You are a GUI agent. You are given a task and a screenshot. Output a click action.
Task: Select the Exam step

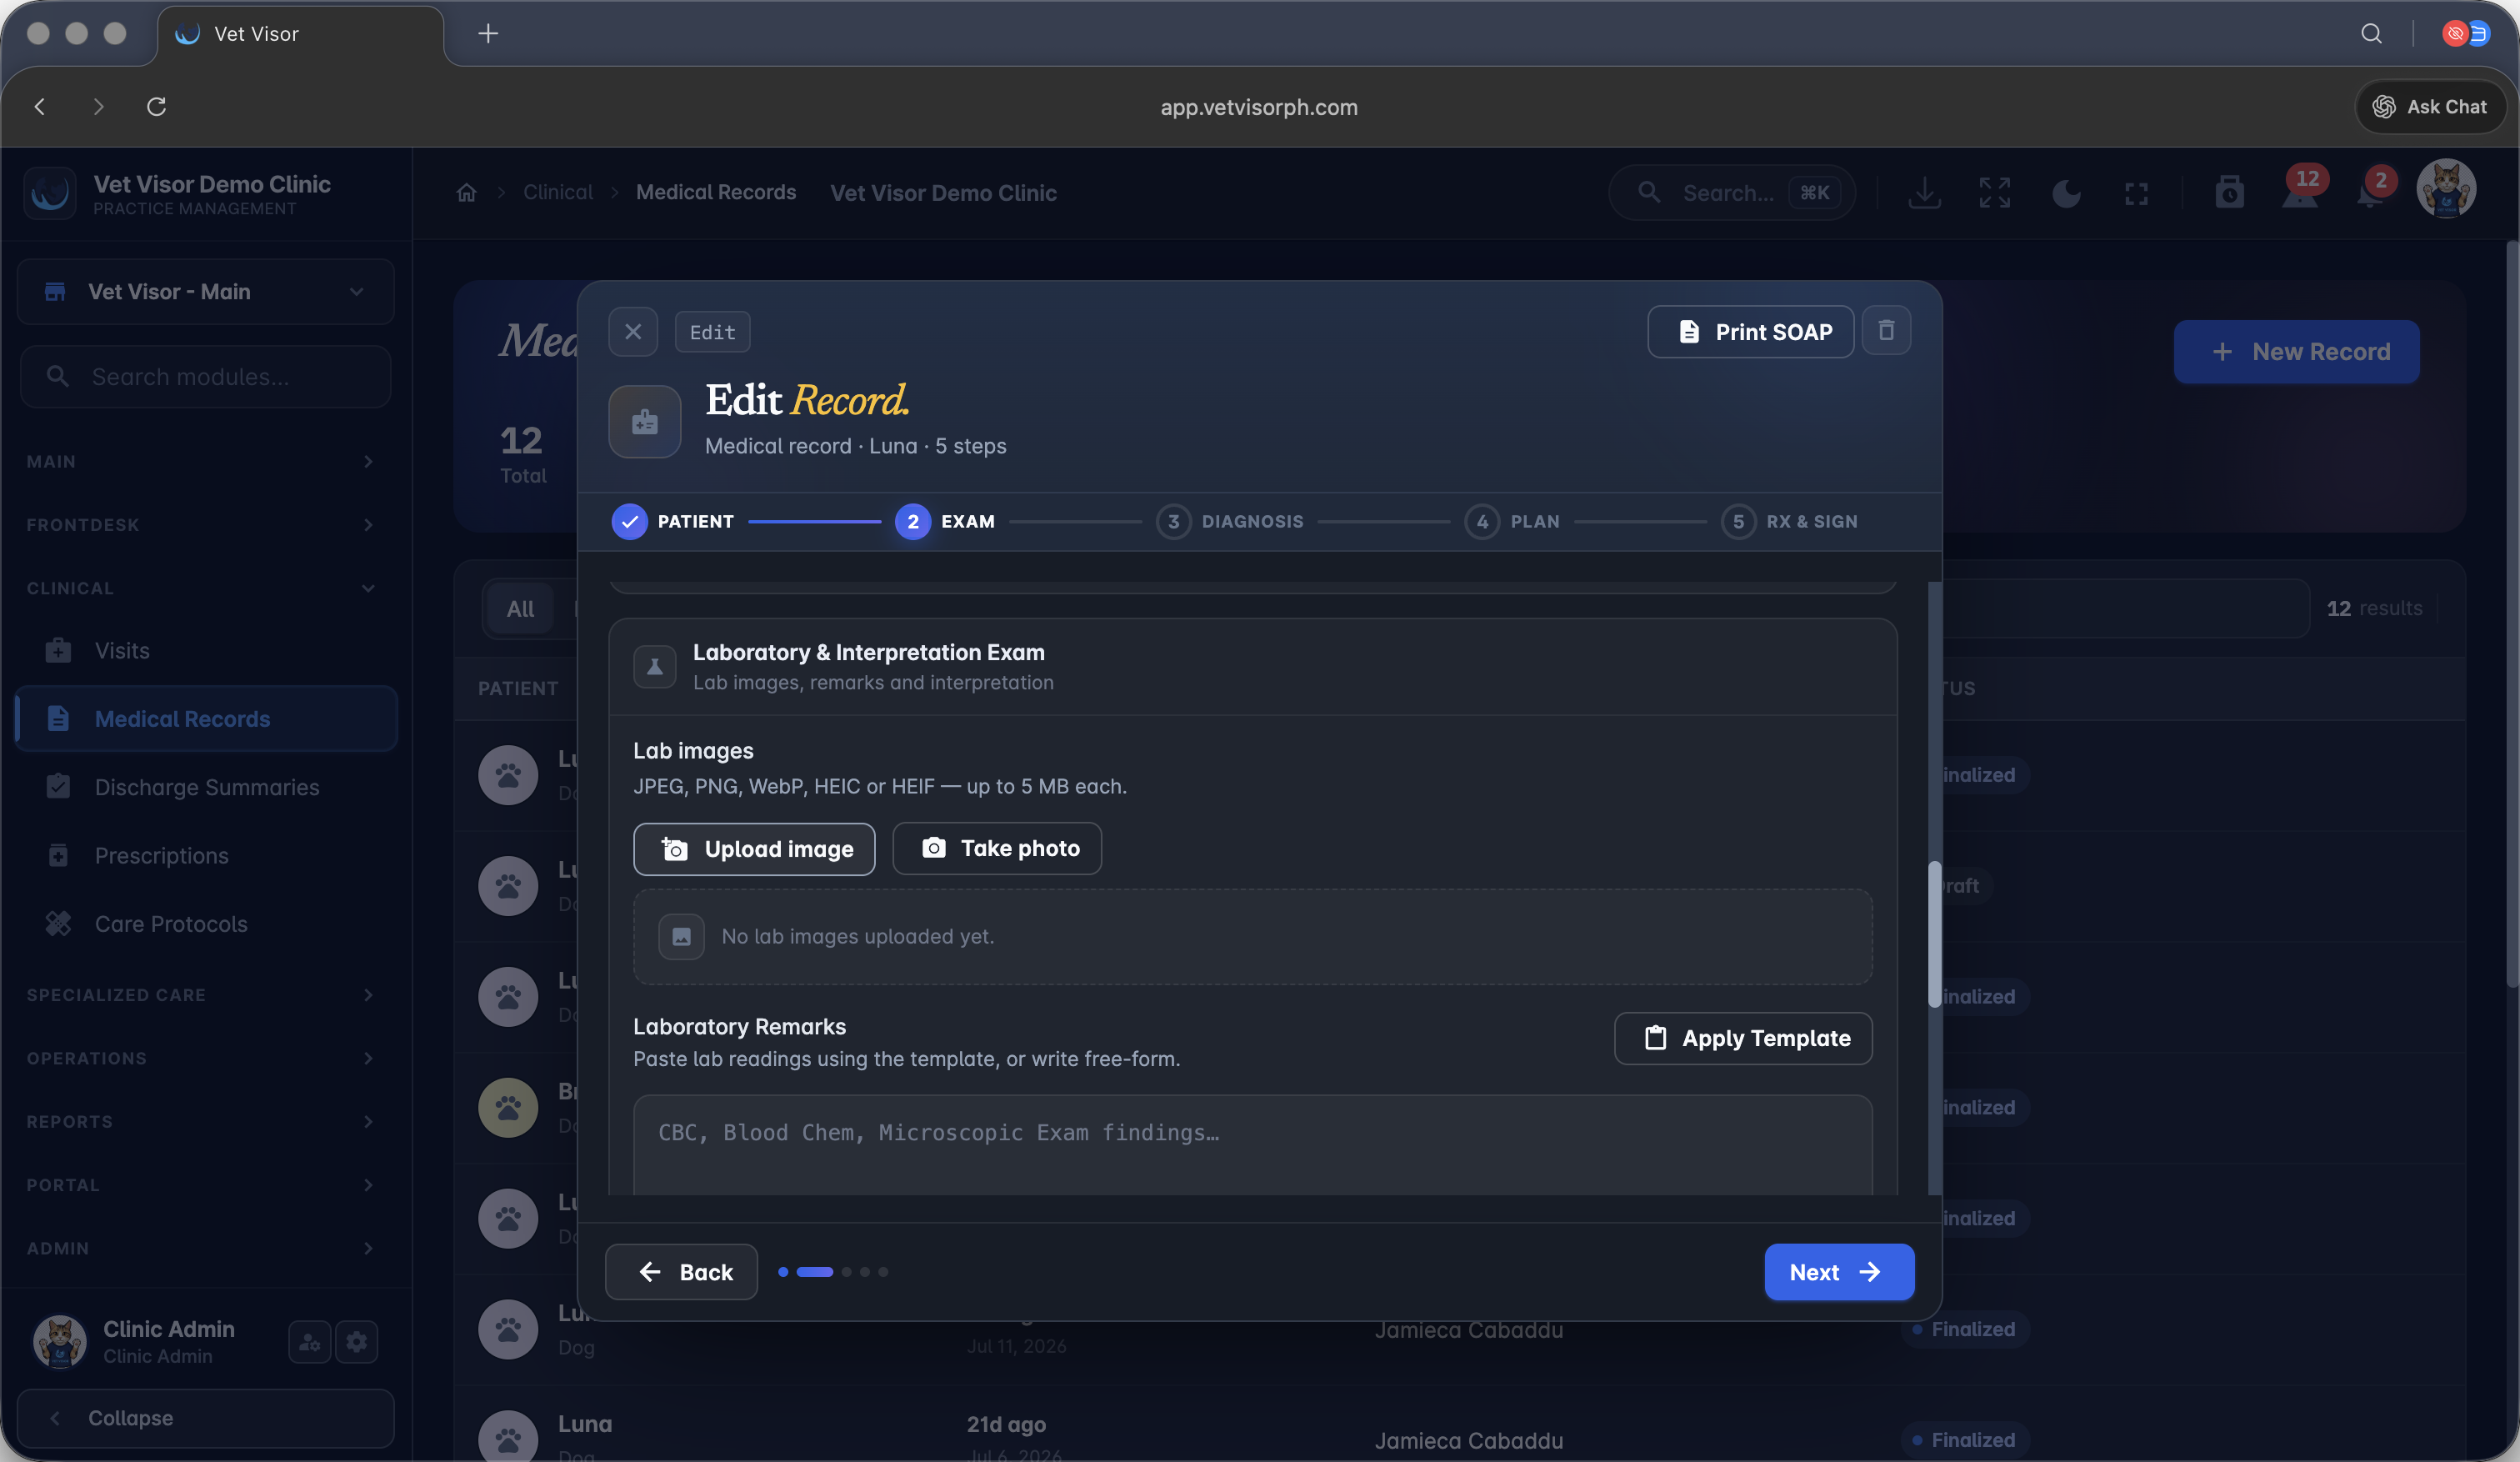[x=945, y=521]
